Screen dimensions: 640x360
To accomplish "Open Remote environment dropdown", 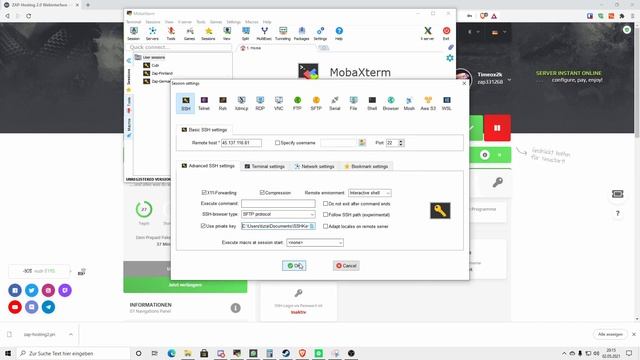I will (x=370, y=193).
